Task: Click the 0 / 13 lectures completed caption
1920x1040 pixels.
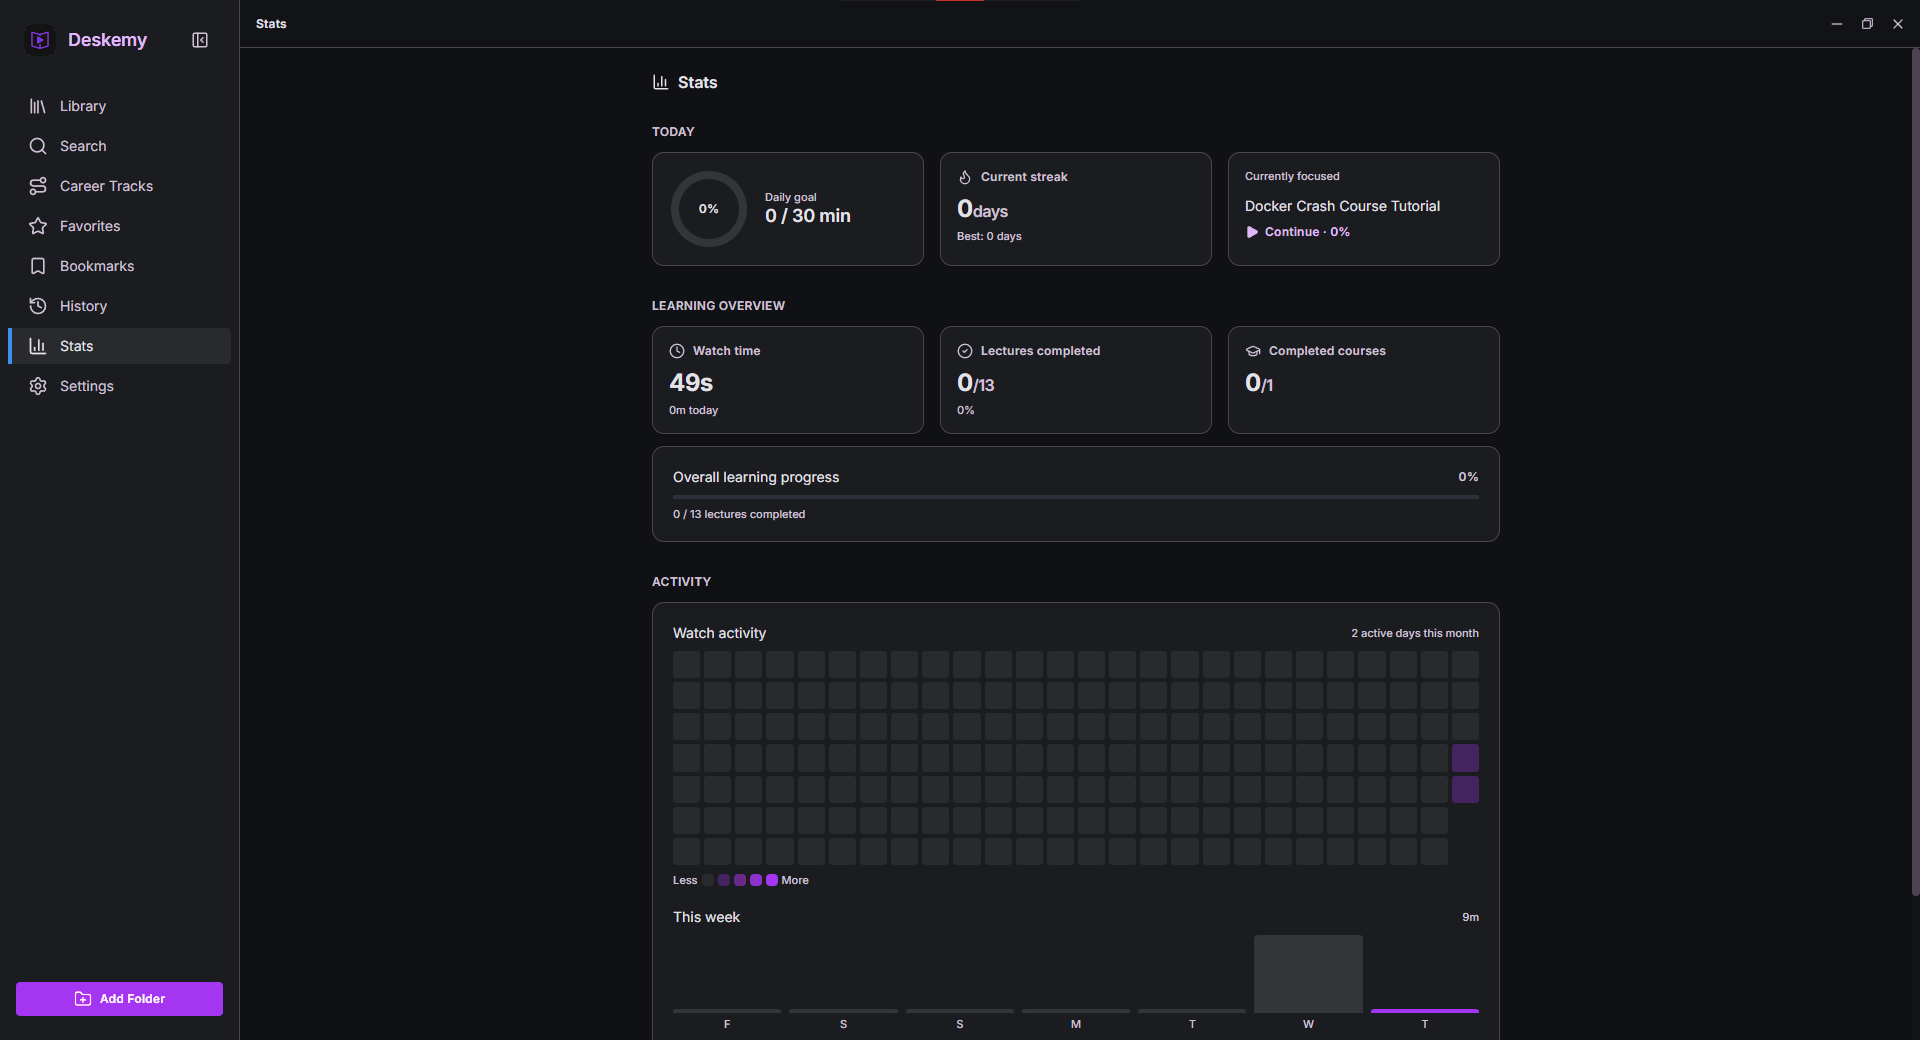Action: pyautogui.click(x=739, y=514)
